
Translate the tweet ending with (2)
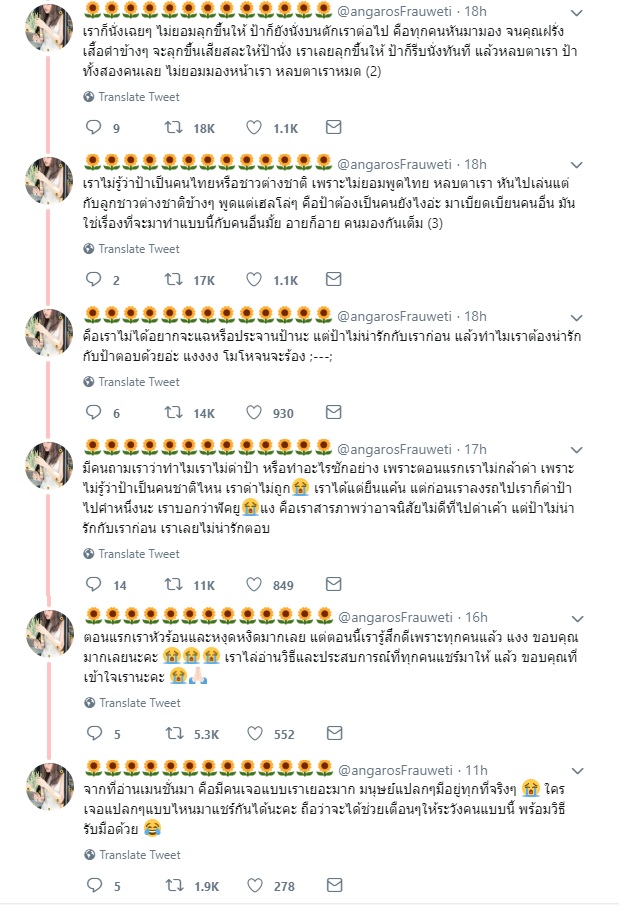(132, 97)
